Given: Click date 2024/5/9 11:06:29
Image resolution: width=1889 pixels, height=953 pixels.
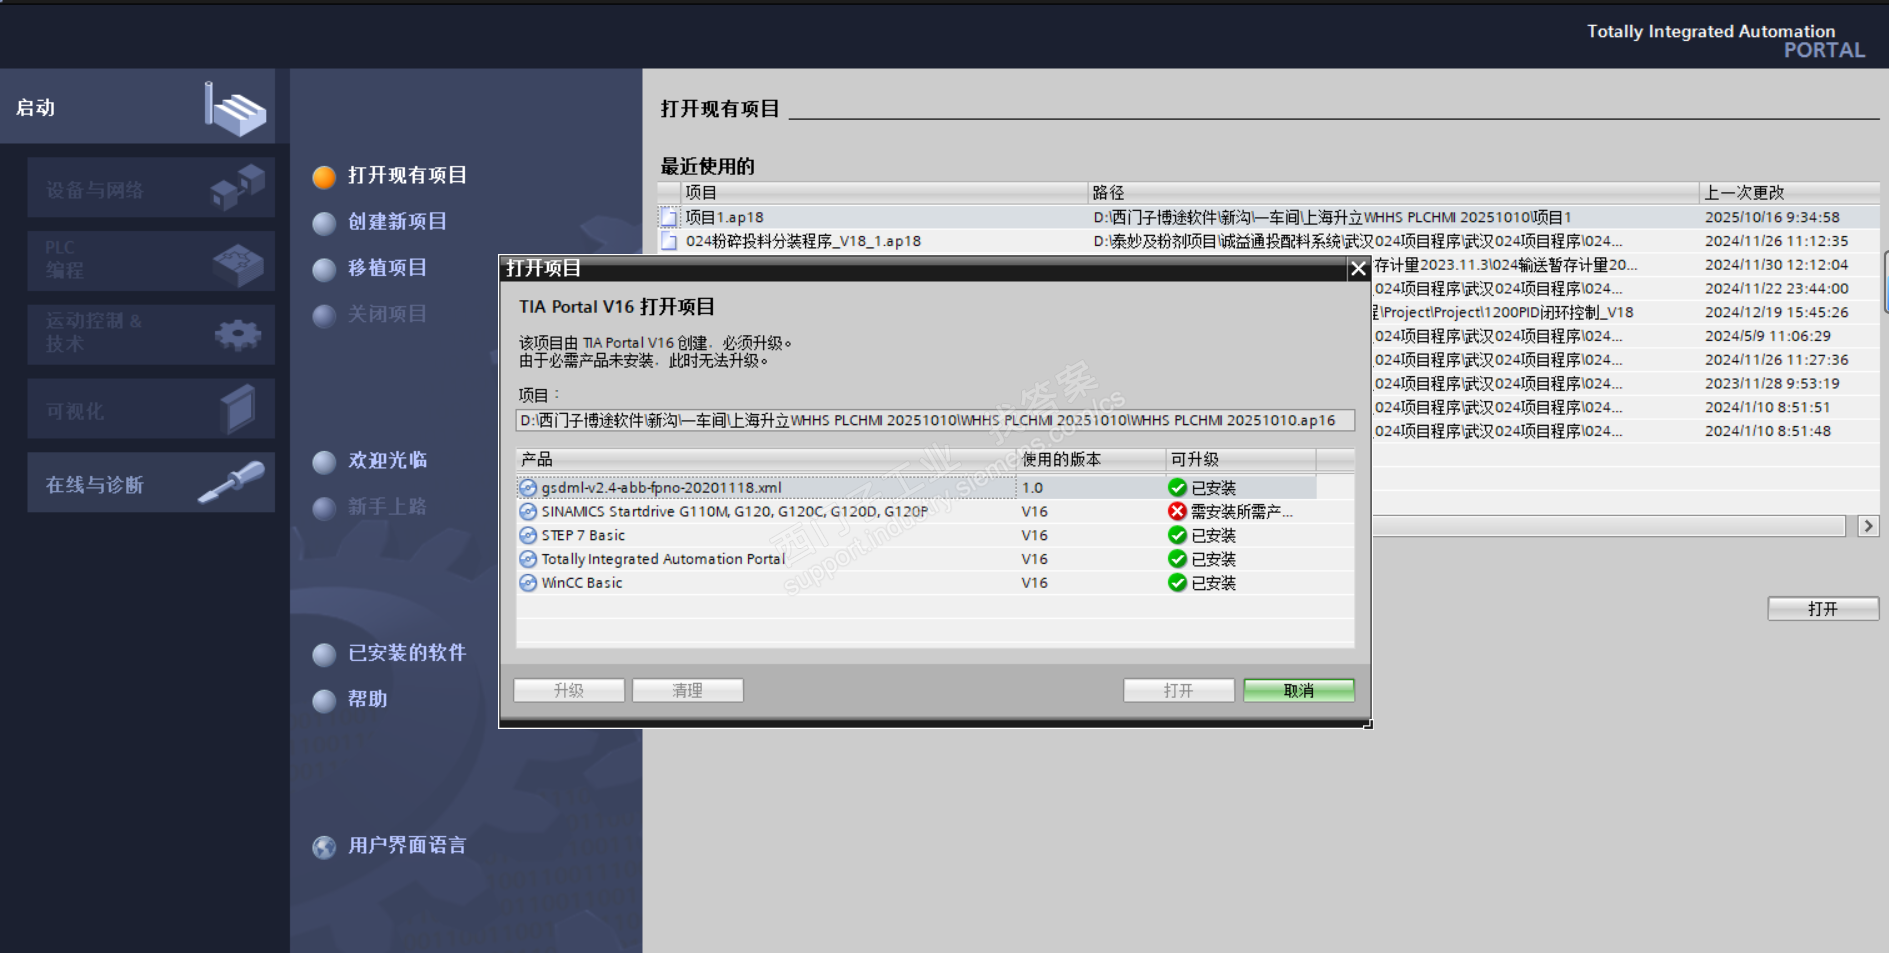Looking at the screenshot, I should pyautogui.click(x=1768, y=336).
